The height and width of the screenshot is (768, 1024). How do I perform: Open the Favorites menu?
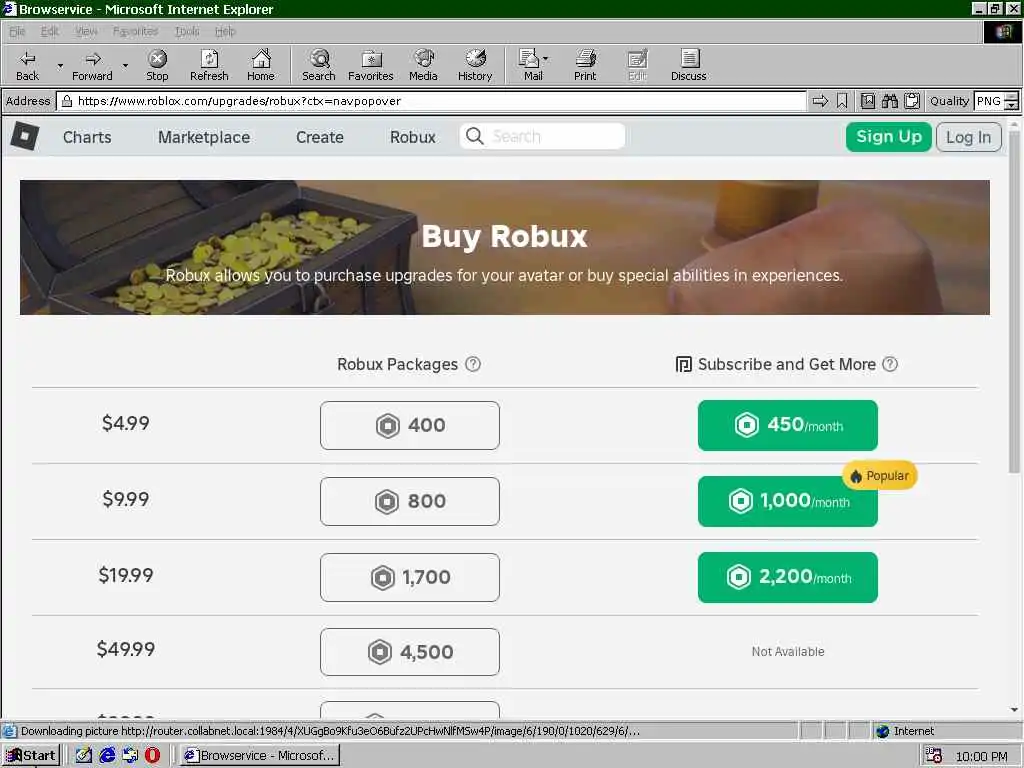(135, 31)
